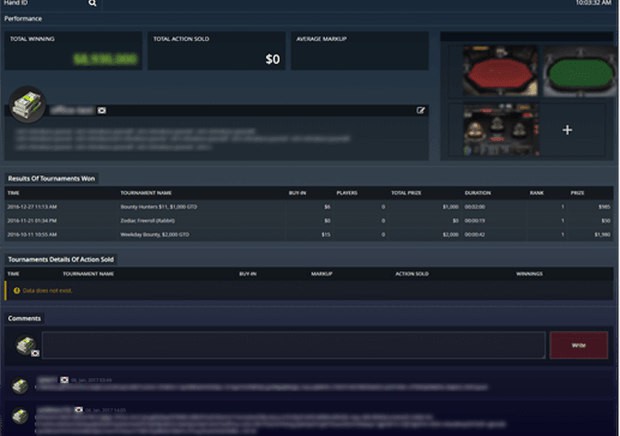Click the Duration column header

[x=478, y=193]
